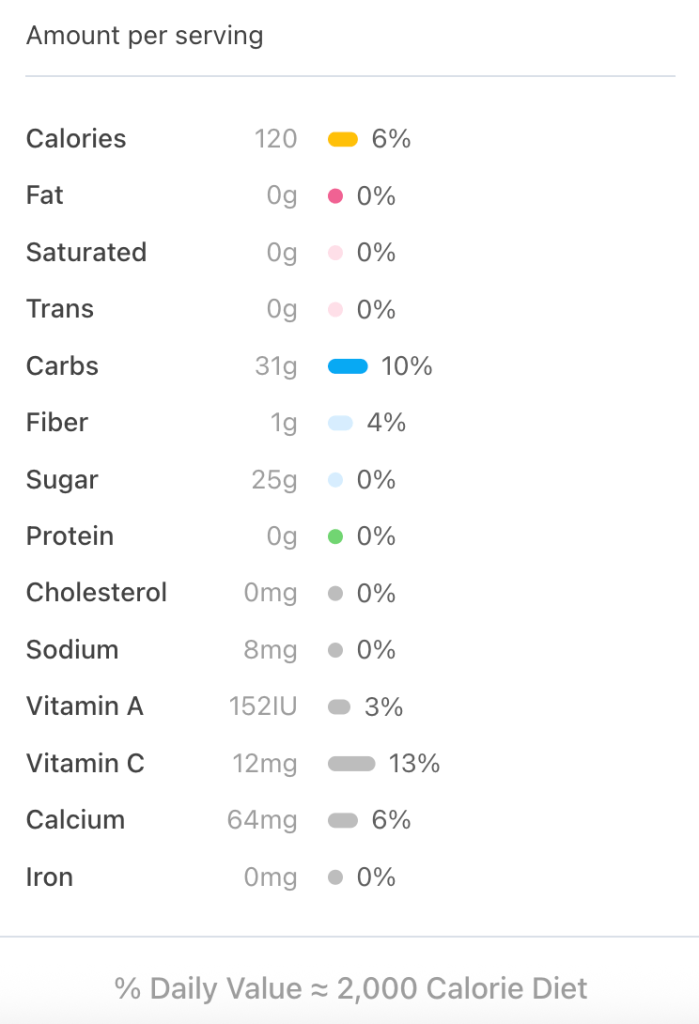Click the green Protein indicator dot
Screen dimensions: 699x1024
click(x=336, y=537)
